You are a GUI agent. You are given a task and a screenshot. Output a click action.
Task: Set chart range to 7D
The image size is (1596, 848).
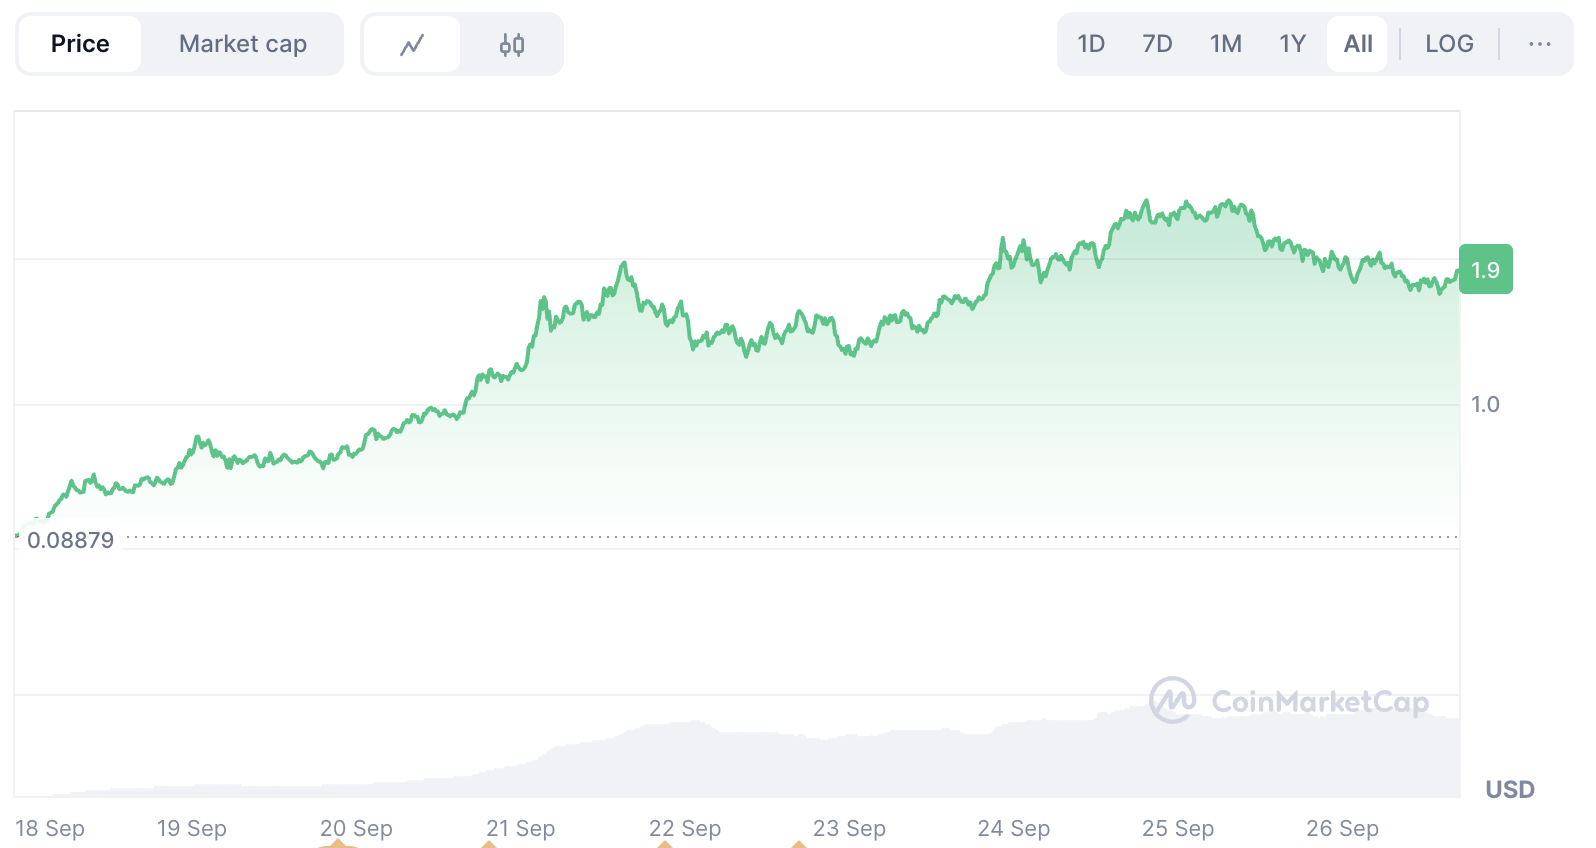1157,44
